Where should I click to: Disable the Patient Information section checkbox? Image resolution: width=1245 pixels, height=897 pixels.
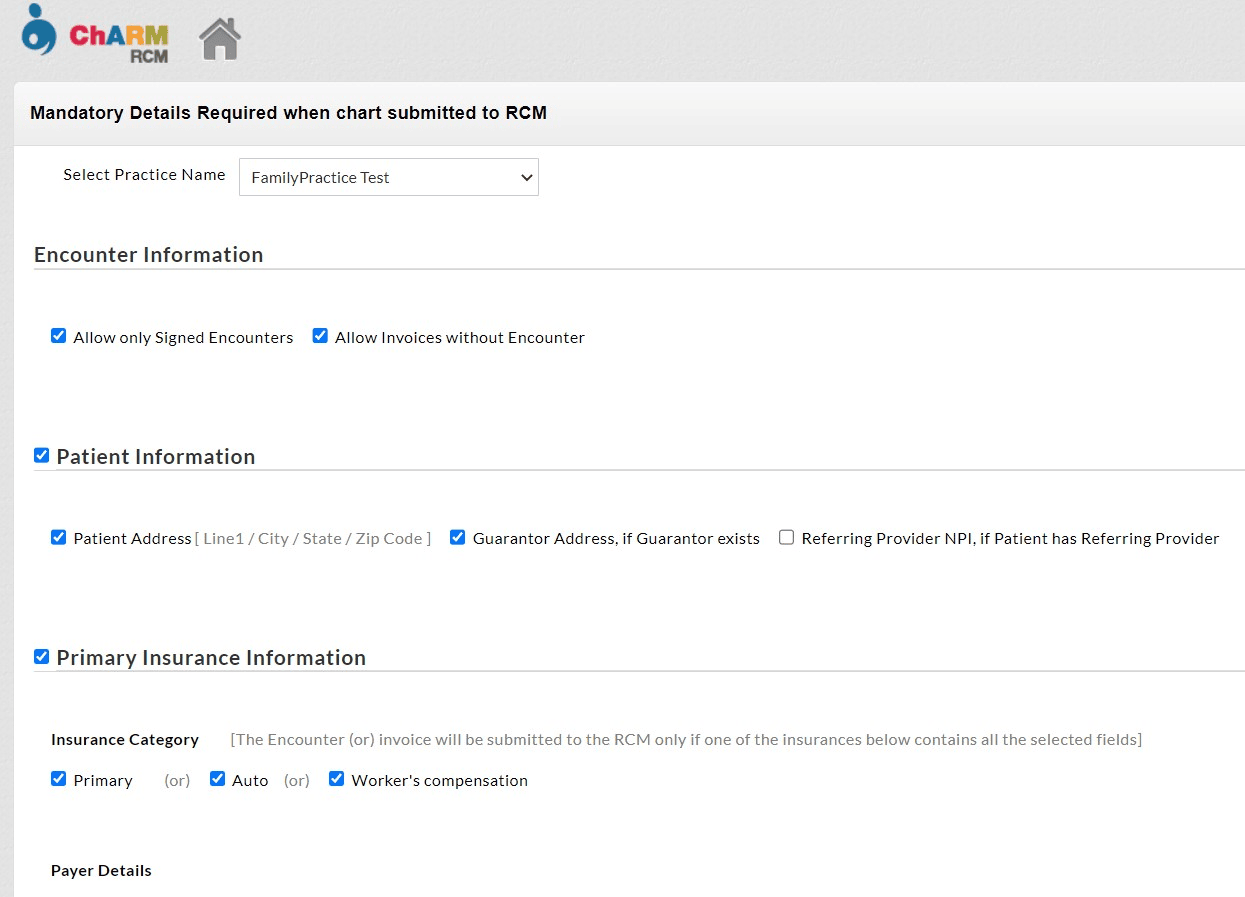coord(41,455)
